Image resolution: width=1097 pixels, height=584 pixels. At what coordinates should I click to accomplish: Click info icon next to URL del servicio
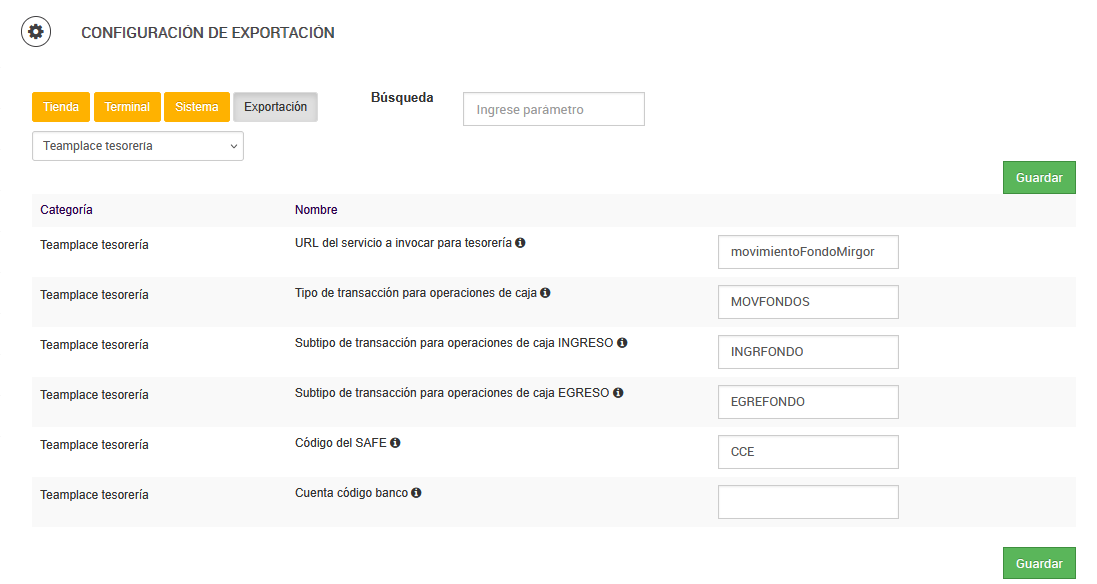[x=520, y=243]
